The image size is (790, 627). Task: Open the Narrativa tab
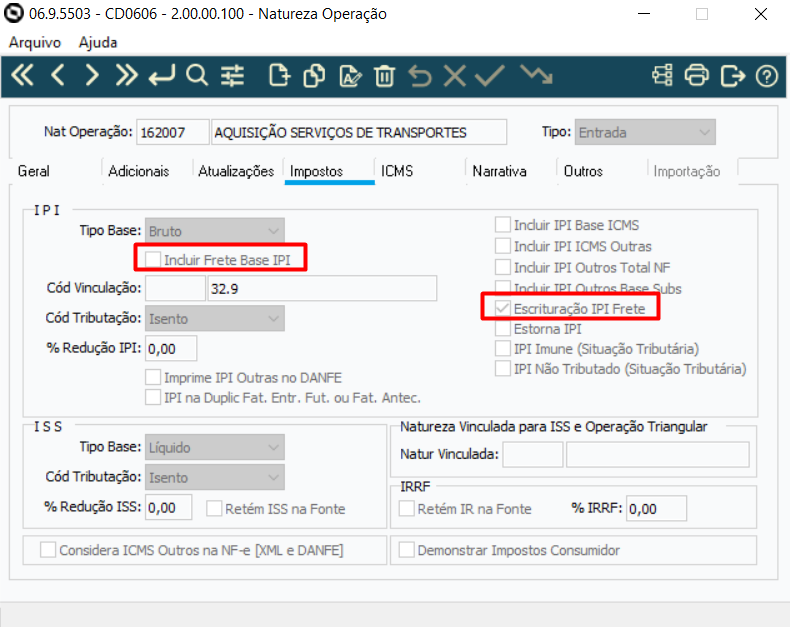[x=499, y=171]
